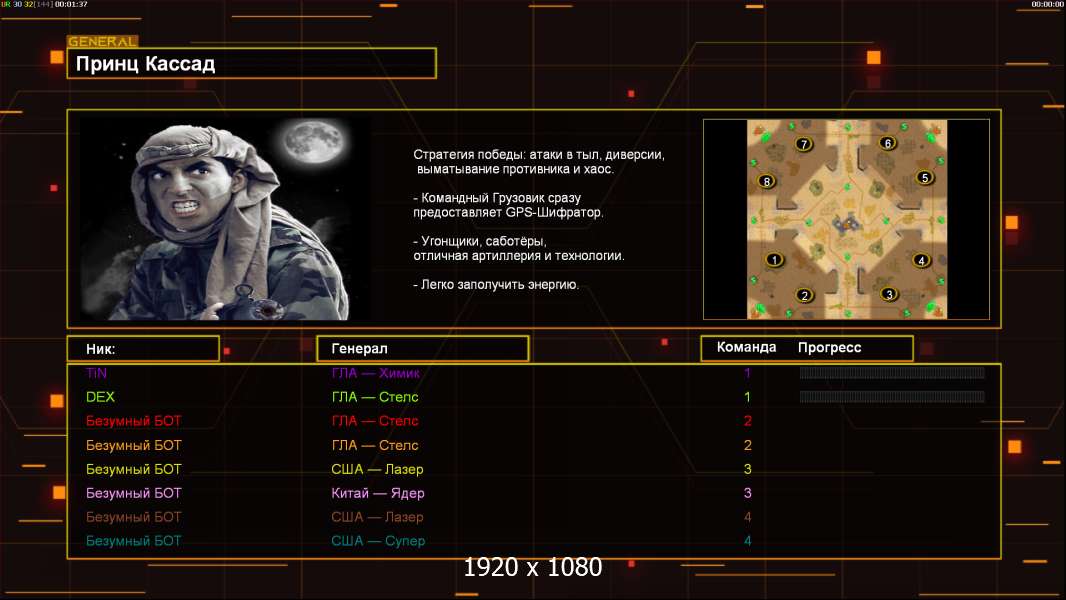
Task: Choose start position 7 on map
Action: pos(804,144)
